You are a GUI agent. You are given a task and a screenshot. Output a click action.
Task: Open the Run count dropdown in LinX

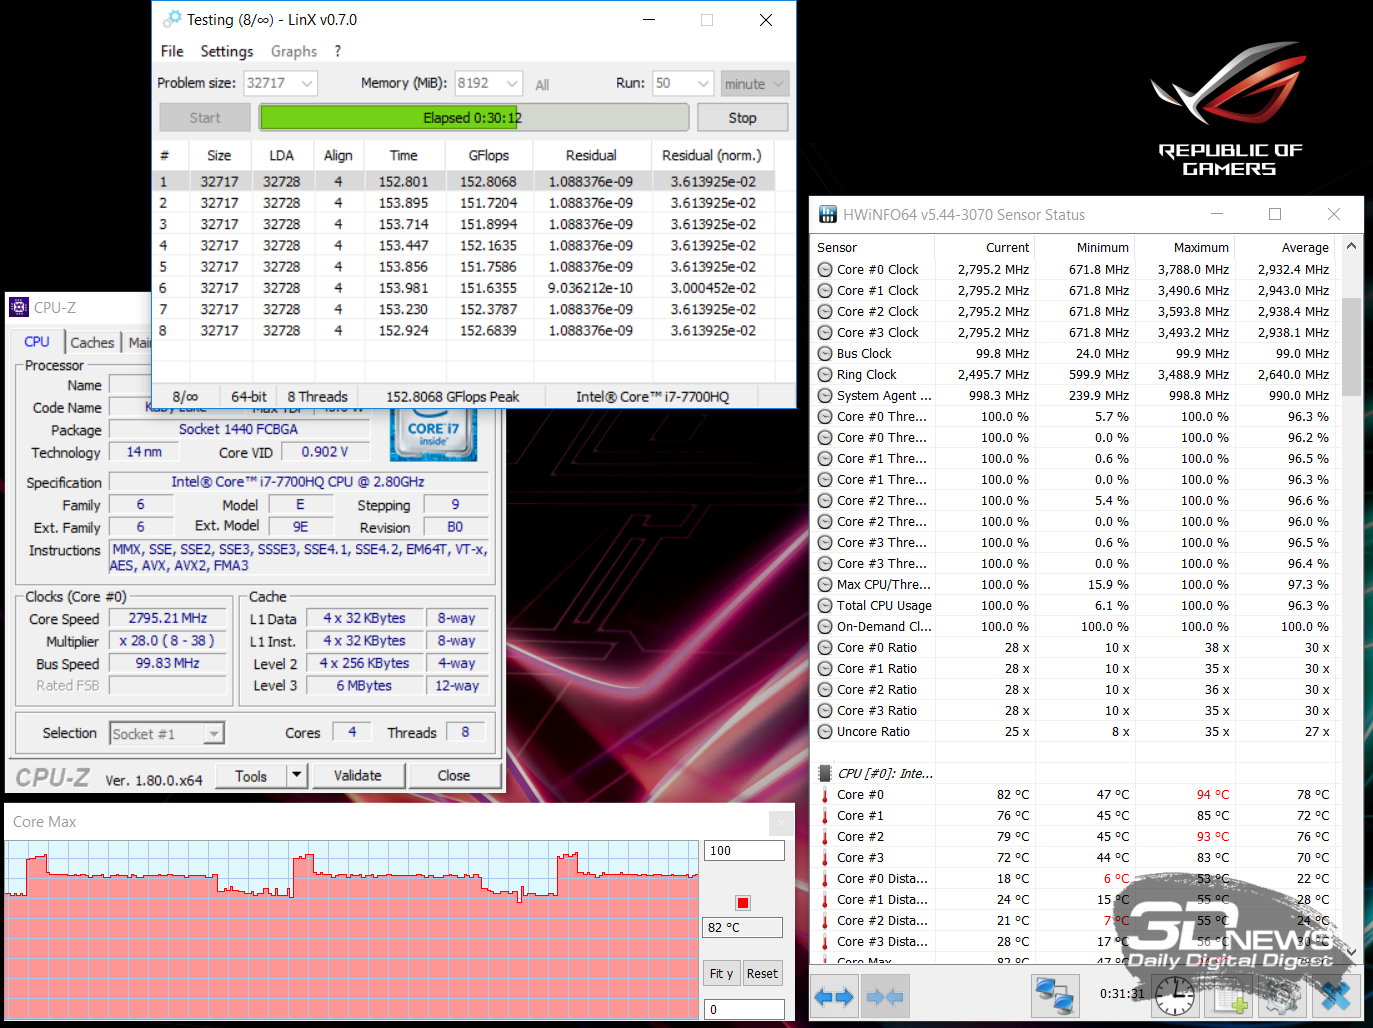click(x=703, y=83)
